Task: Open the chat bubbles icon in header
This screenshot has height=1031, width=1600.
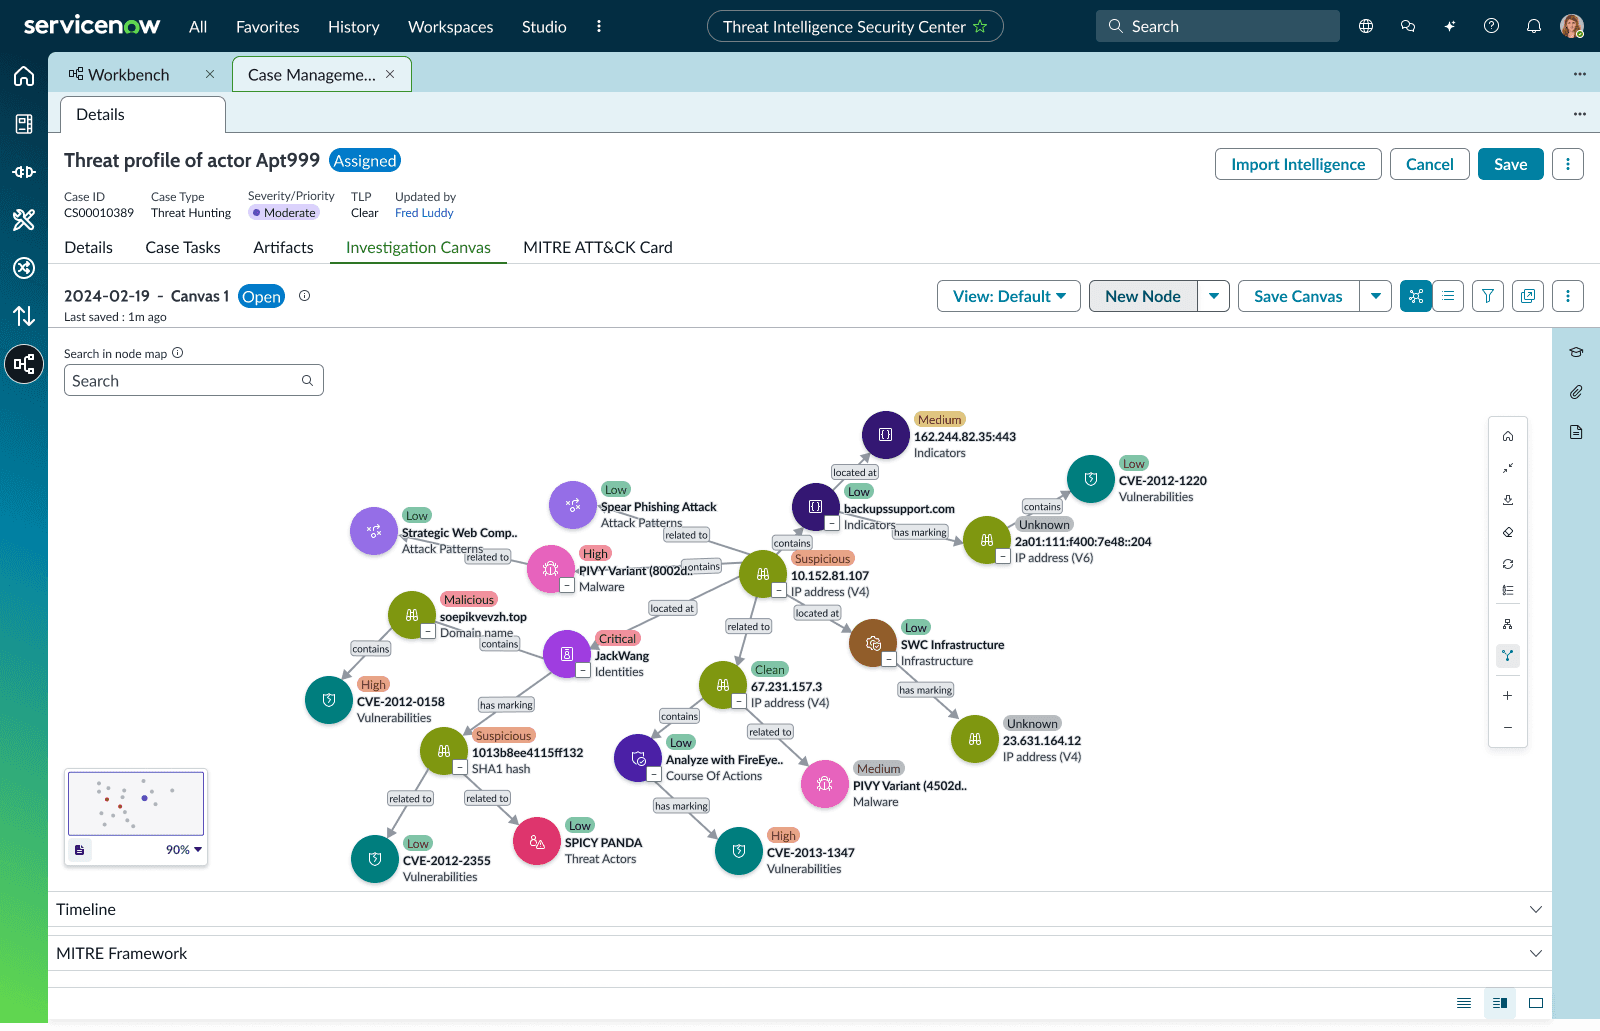Action: coord(1408,26)
